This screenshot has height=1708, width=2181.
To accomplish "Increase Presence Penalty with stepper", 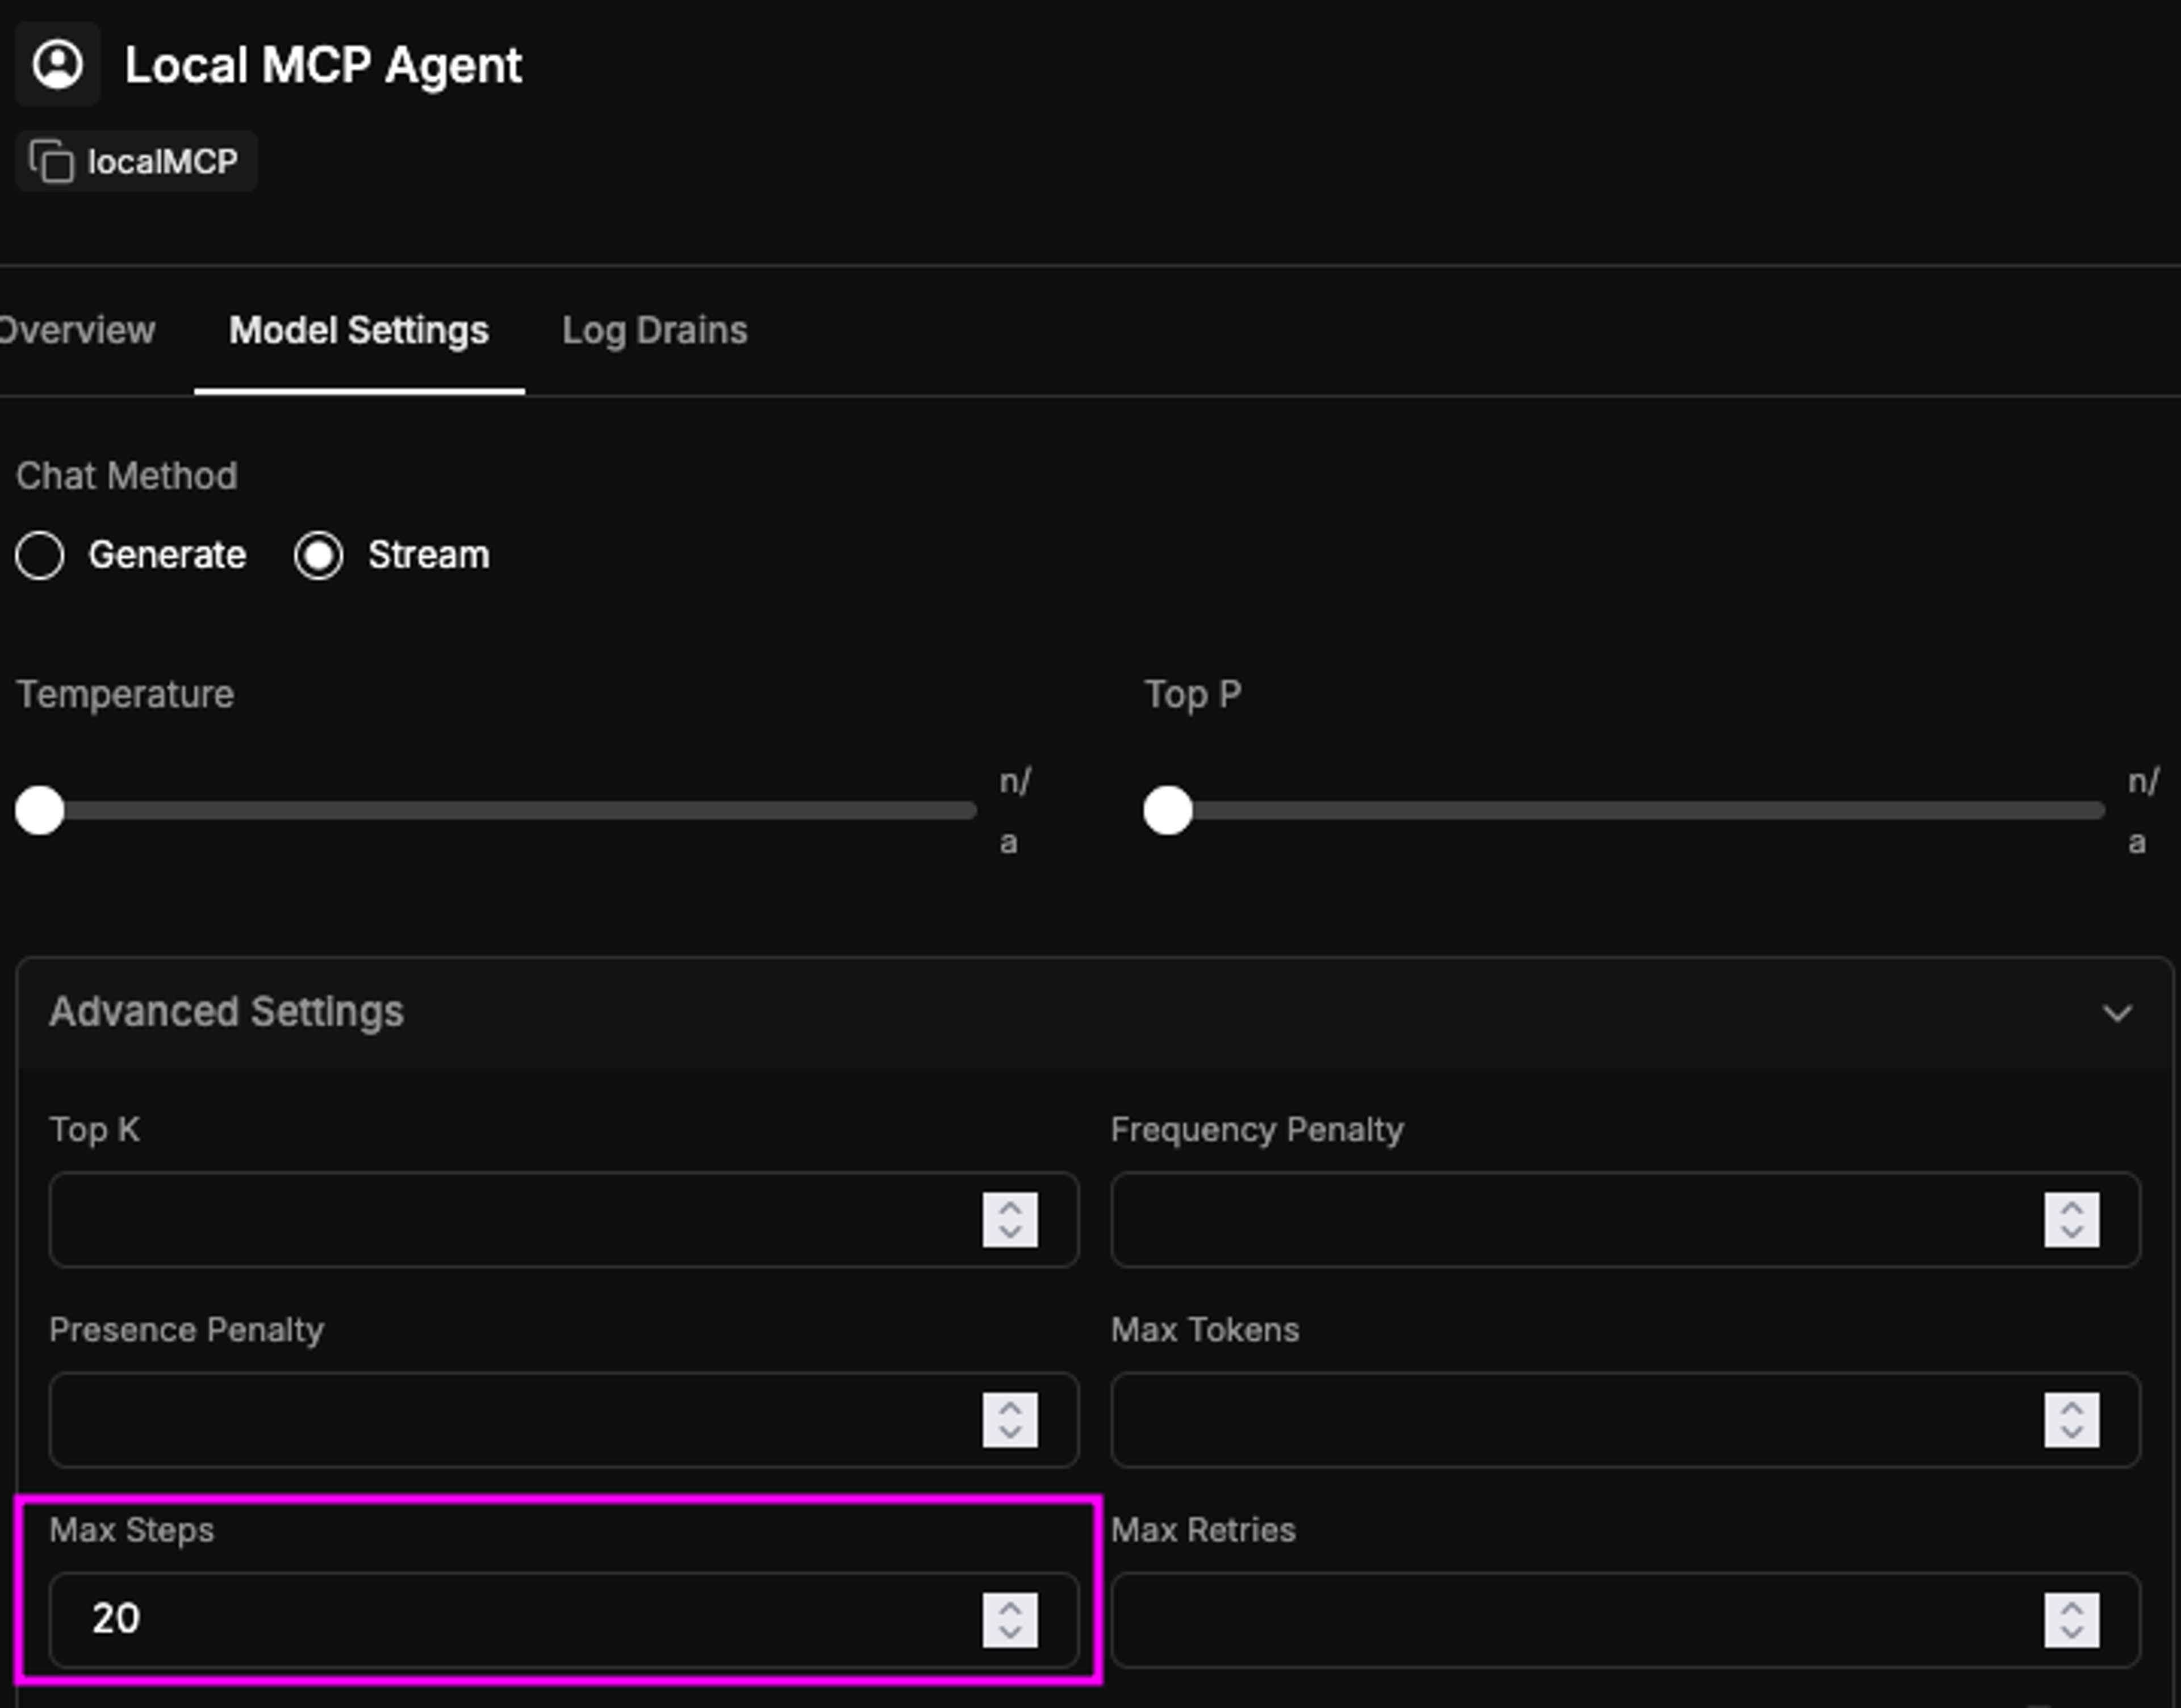I will (1010, 1407).
